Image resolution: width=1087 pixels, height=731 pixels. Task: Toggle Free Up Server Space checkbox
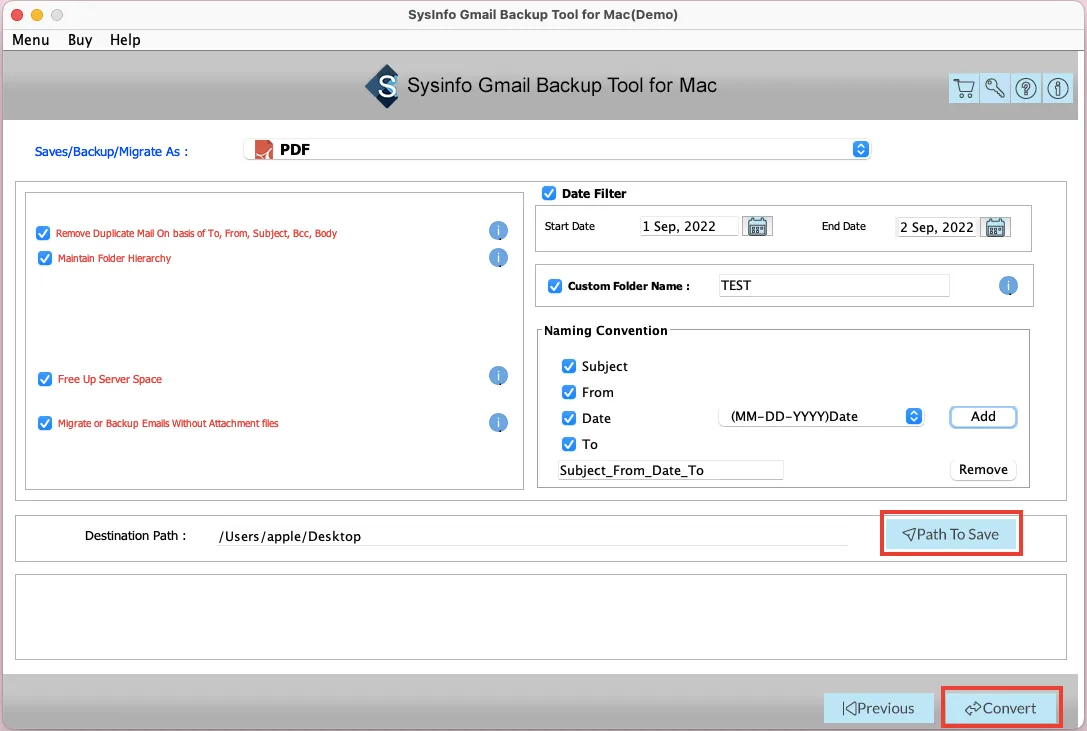[44, 379]
